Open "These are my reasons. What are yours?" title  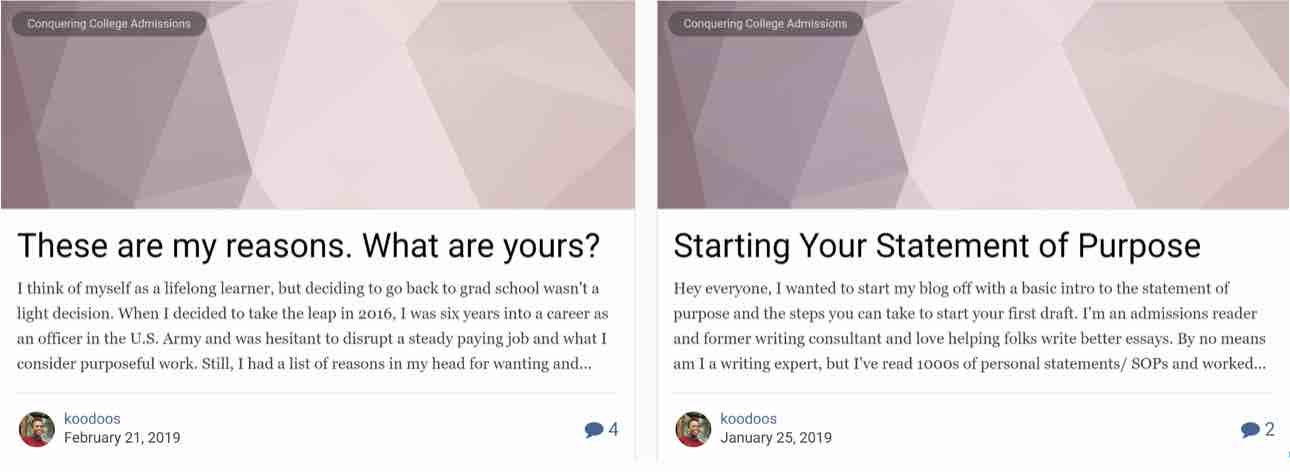point(309,245)
